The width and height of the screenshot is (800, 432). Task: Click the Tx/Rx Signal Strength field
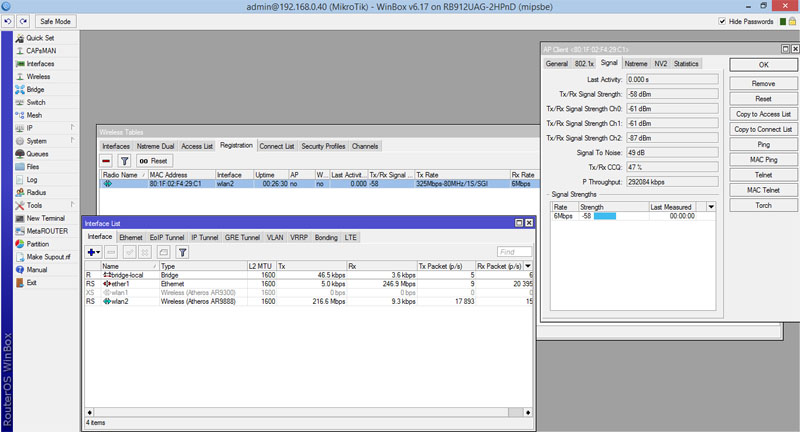672,94
